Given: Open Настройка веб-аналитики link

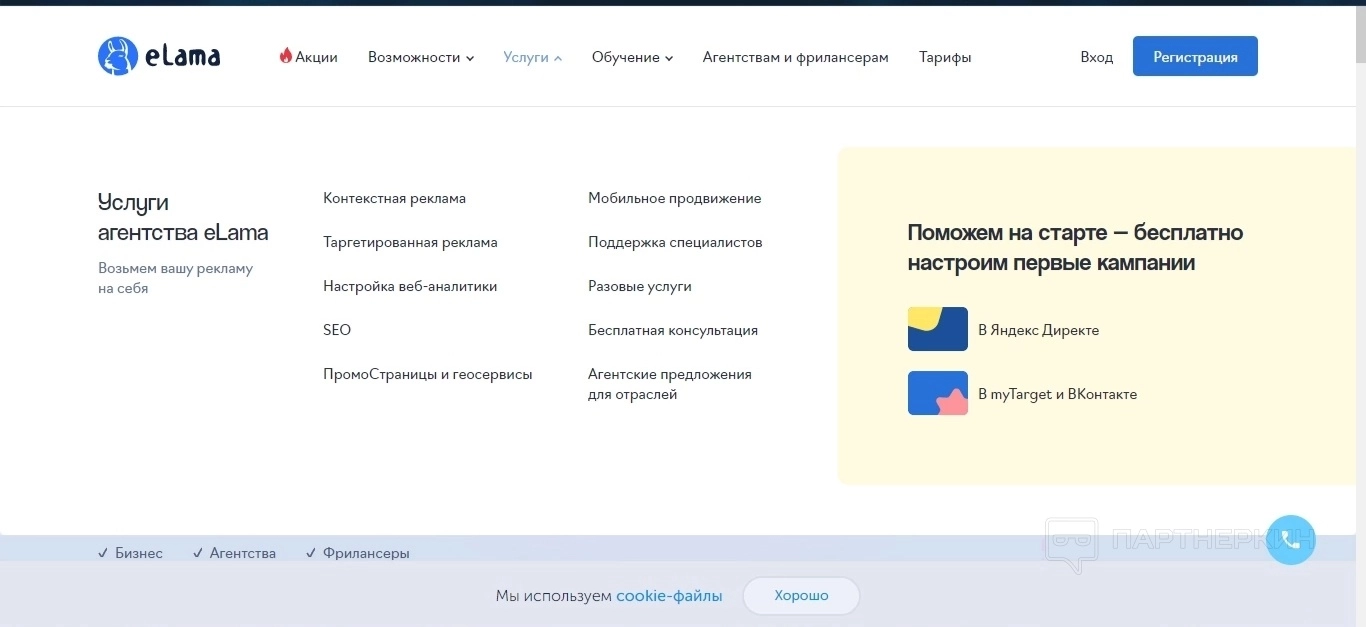Looking at the screenshot, I should tap(410, 286).
